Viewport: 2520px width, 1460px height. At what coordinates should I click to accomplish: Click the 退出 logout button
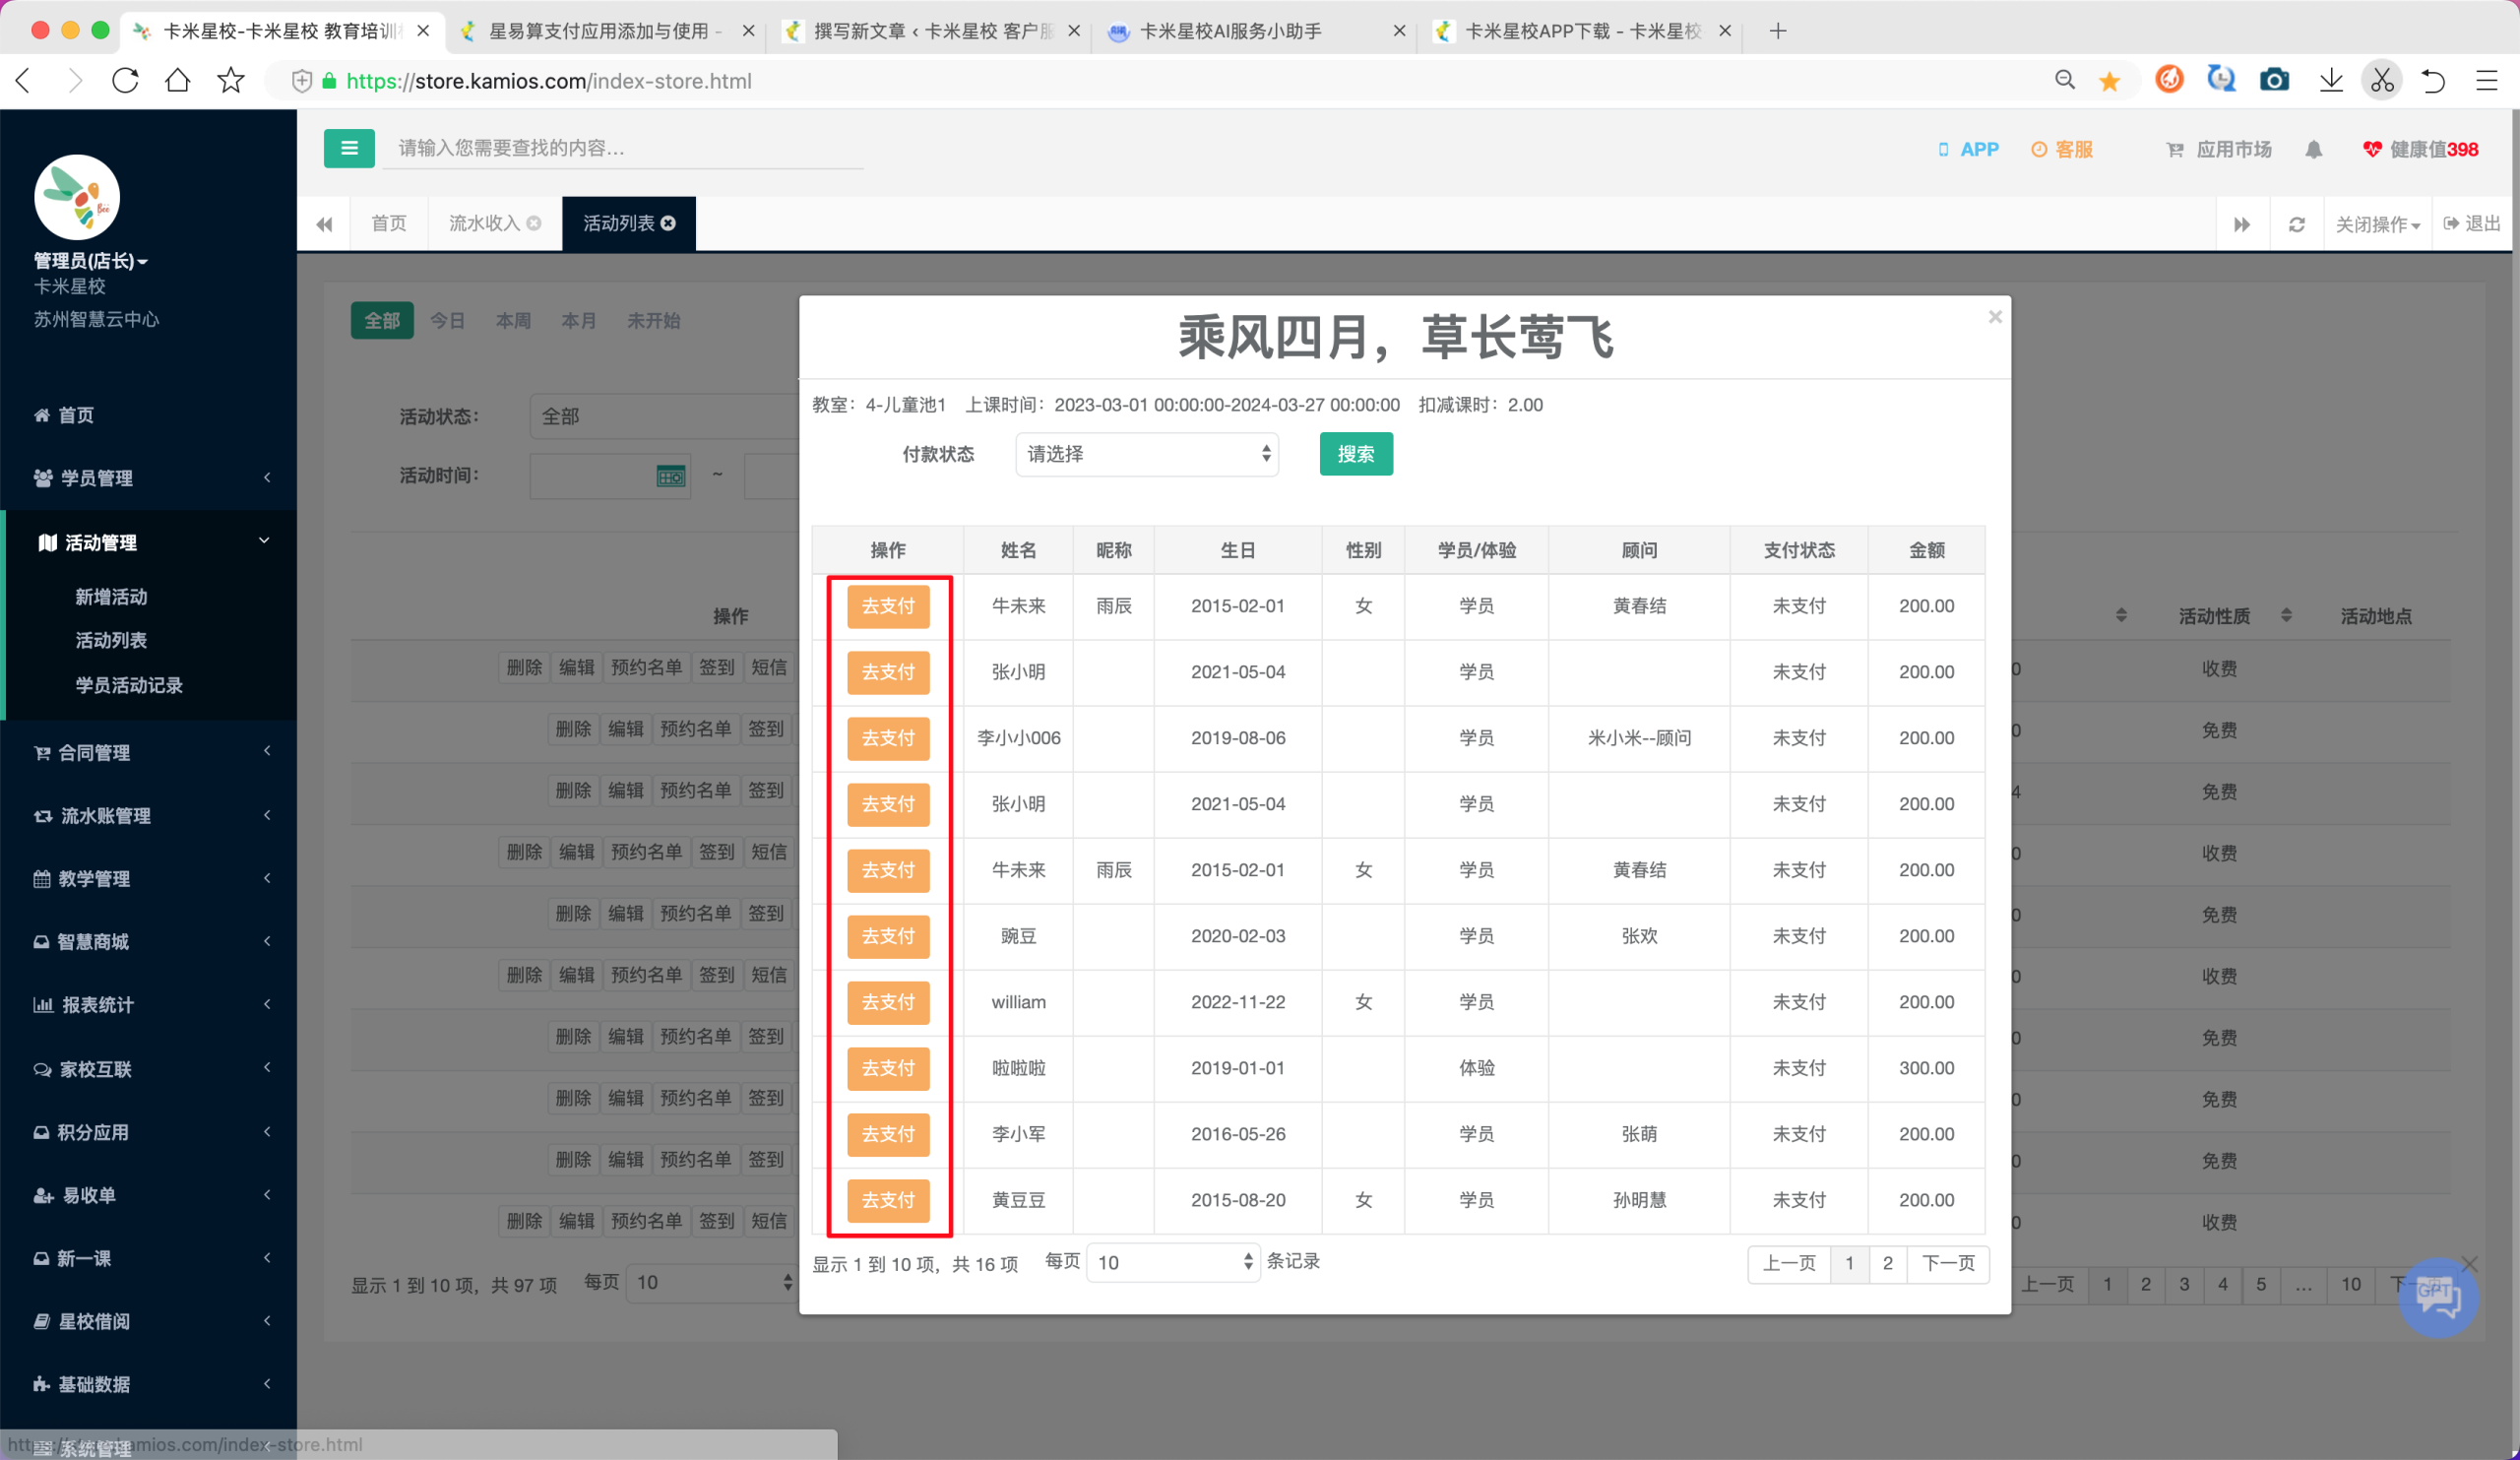point(2472,224)
